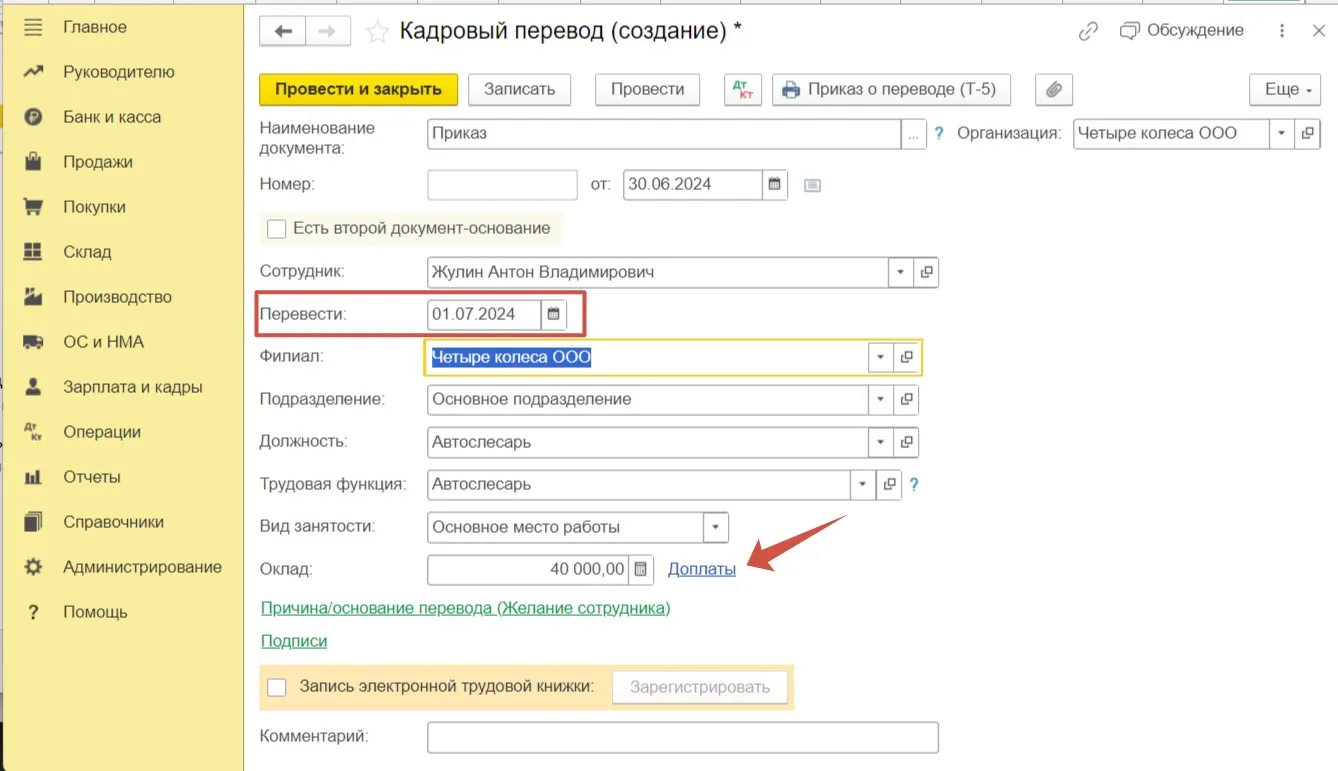The width and height of the screenshot is (1338, 771).
Task: Open the Сотрудник record via open icon
Action: pyautogui.click(x=926, y=272)
